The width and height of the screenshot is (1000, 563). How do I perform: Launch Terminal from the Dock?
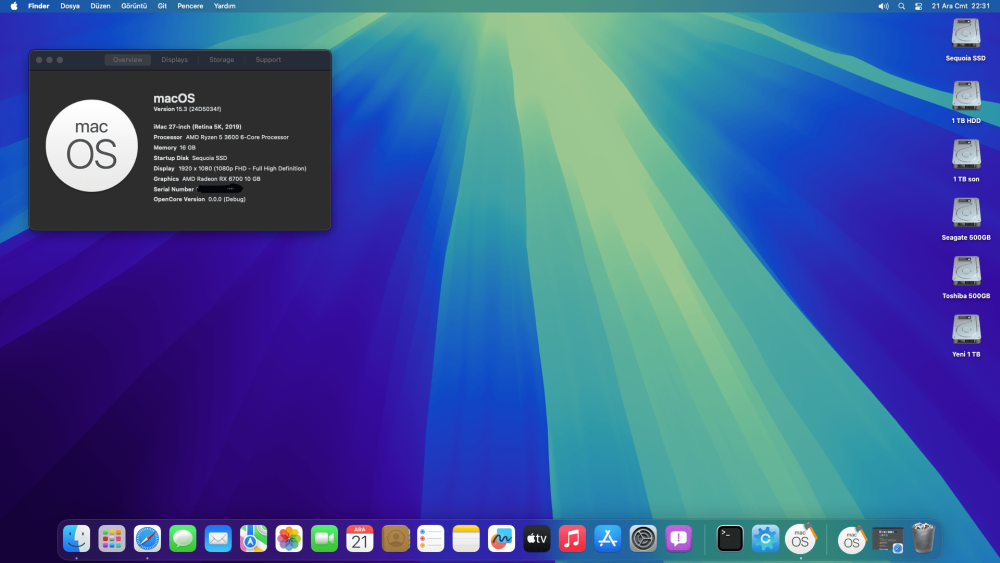tap(730, 539)
